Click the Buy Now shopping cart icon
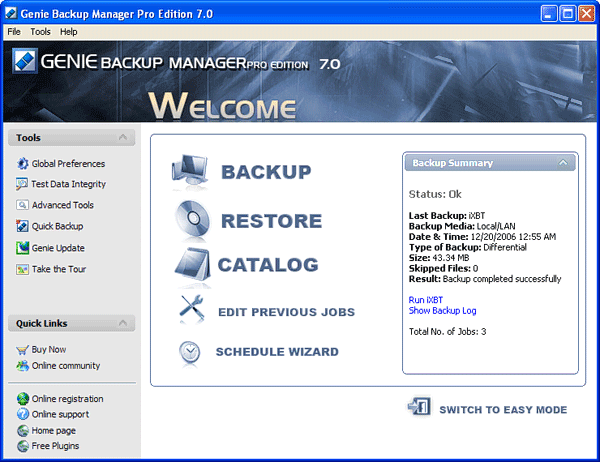 coord(22,349)
